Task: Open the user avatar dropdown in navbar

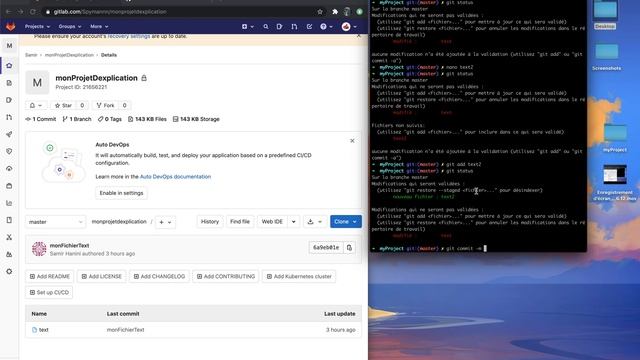Action: (x=349, y=27)
